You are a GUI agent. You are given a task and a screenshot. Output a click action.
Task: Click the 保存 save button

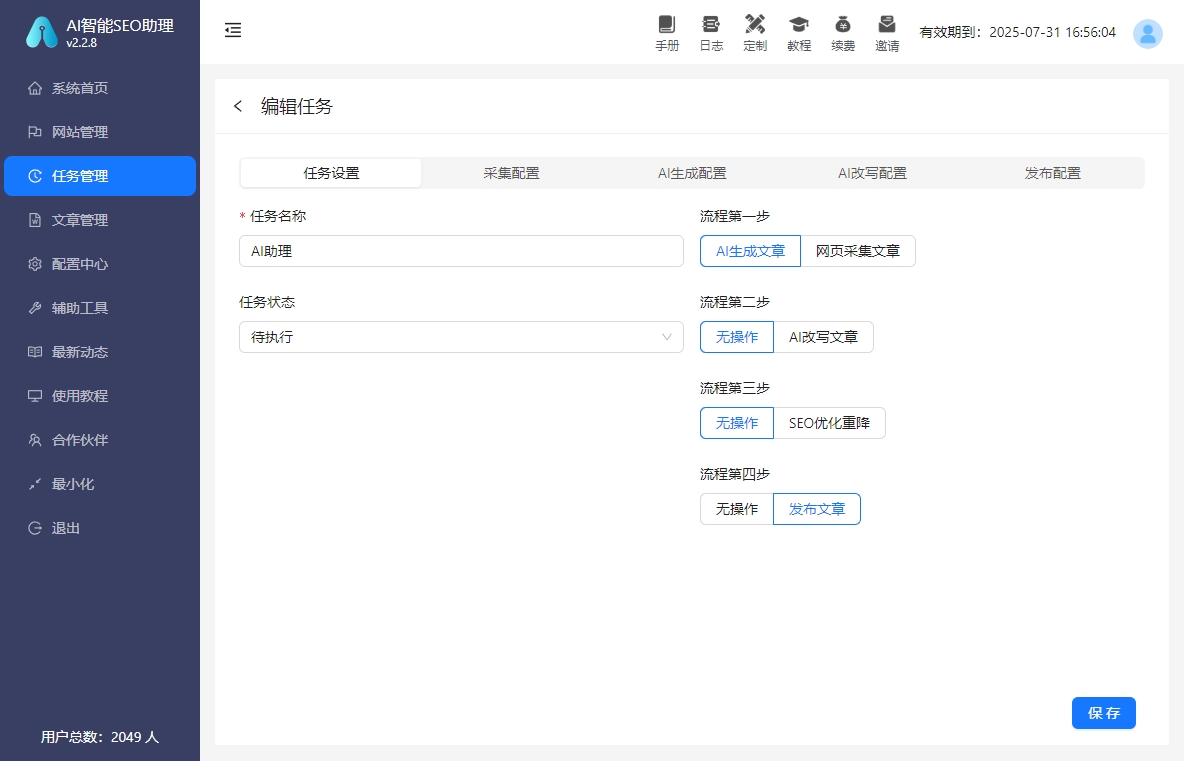1103,713
